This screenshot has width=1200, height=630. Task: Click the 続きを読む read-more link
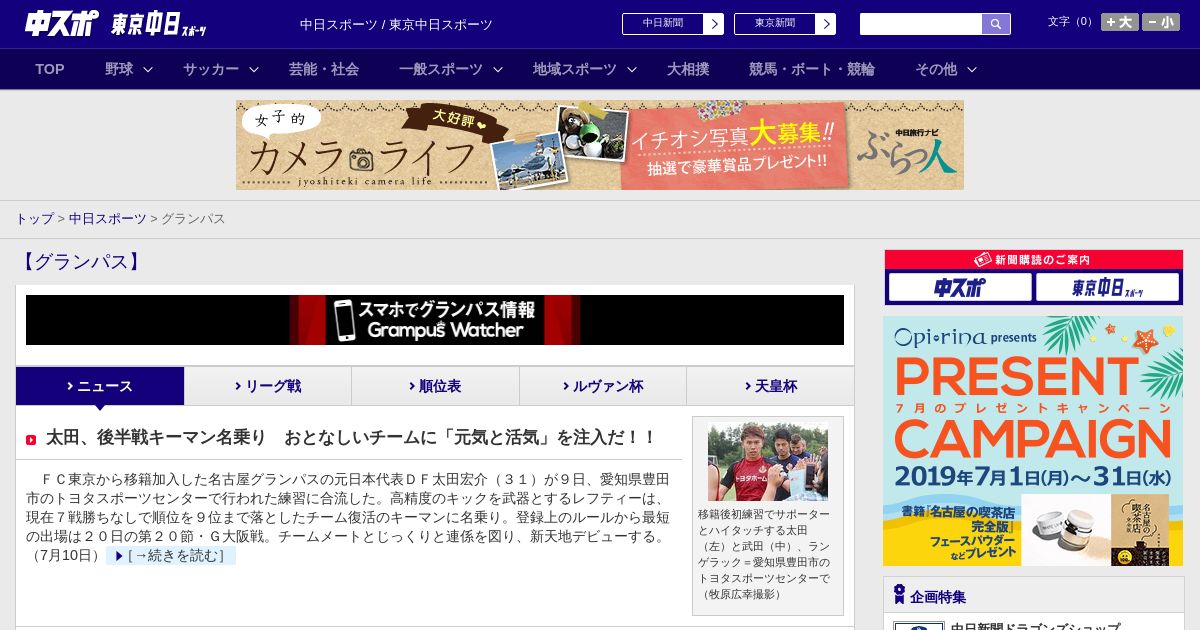tap(171, 555)
